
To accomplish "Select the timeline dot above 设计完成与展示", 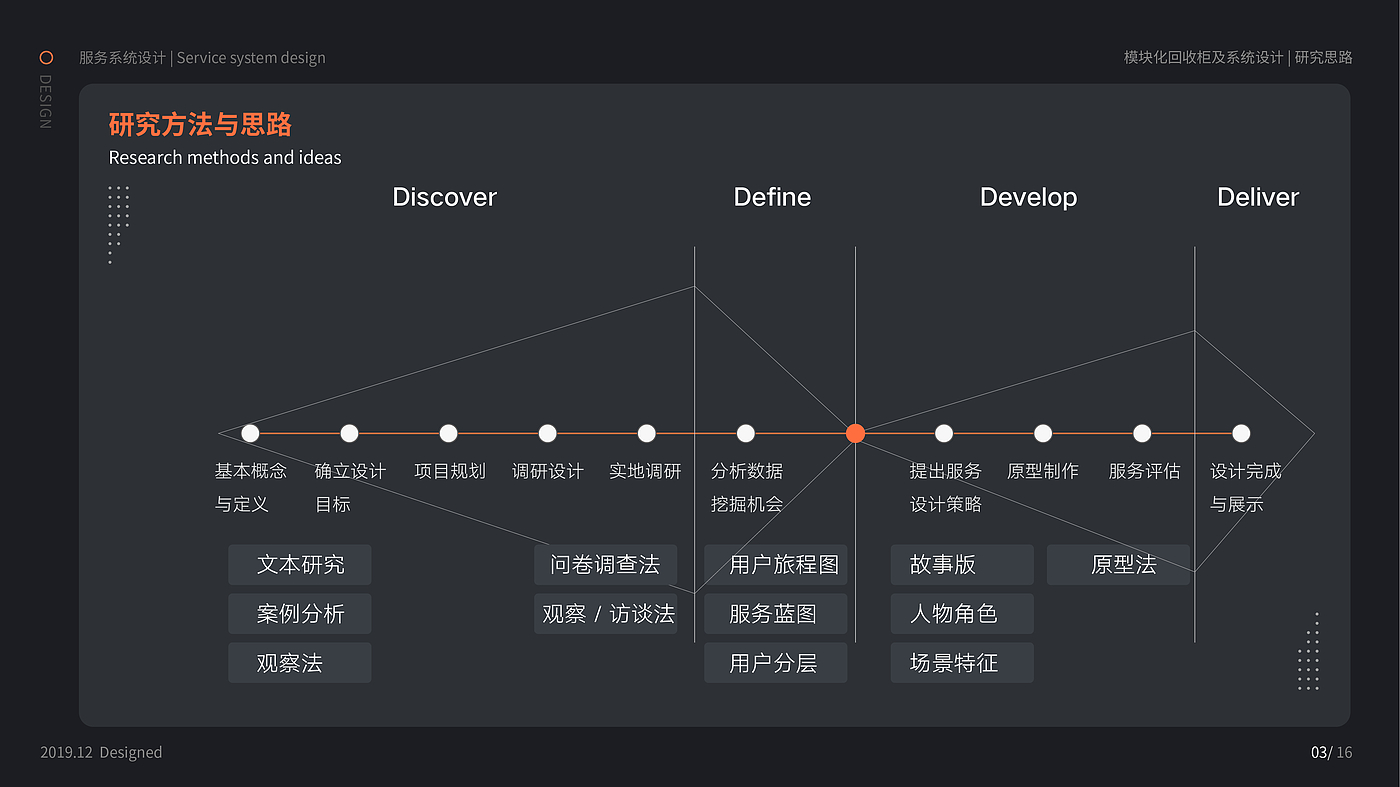I will (x=1241, y=433).
